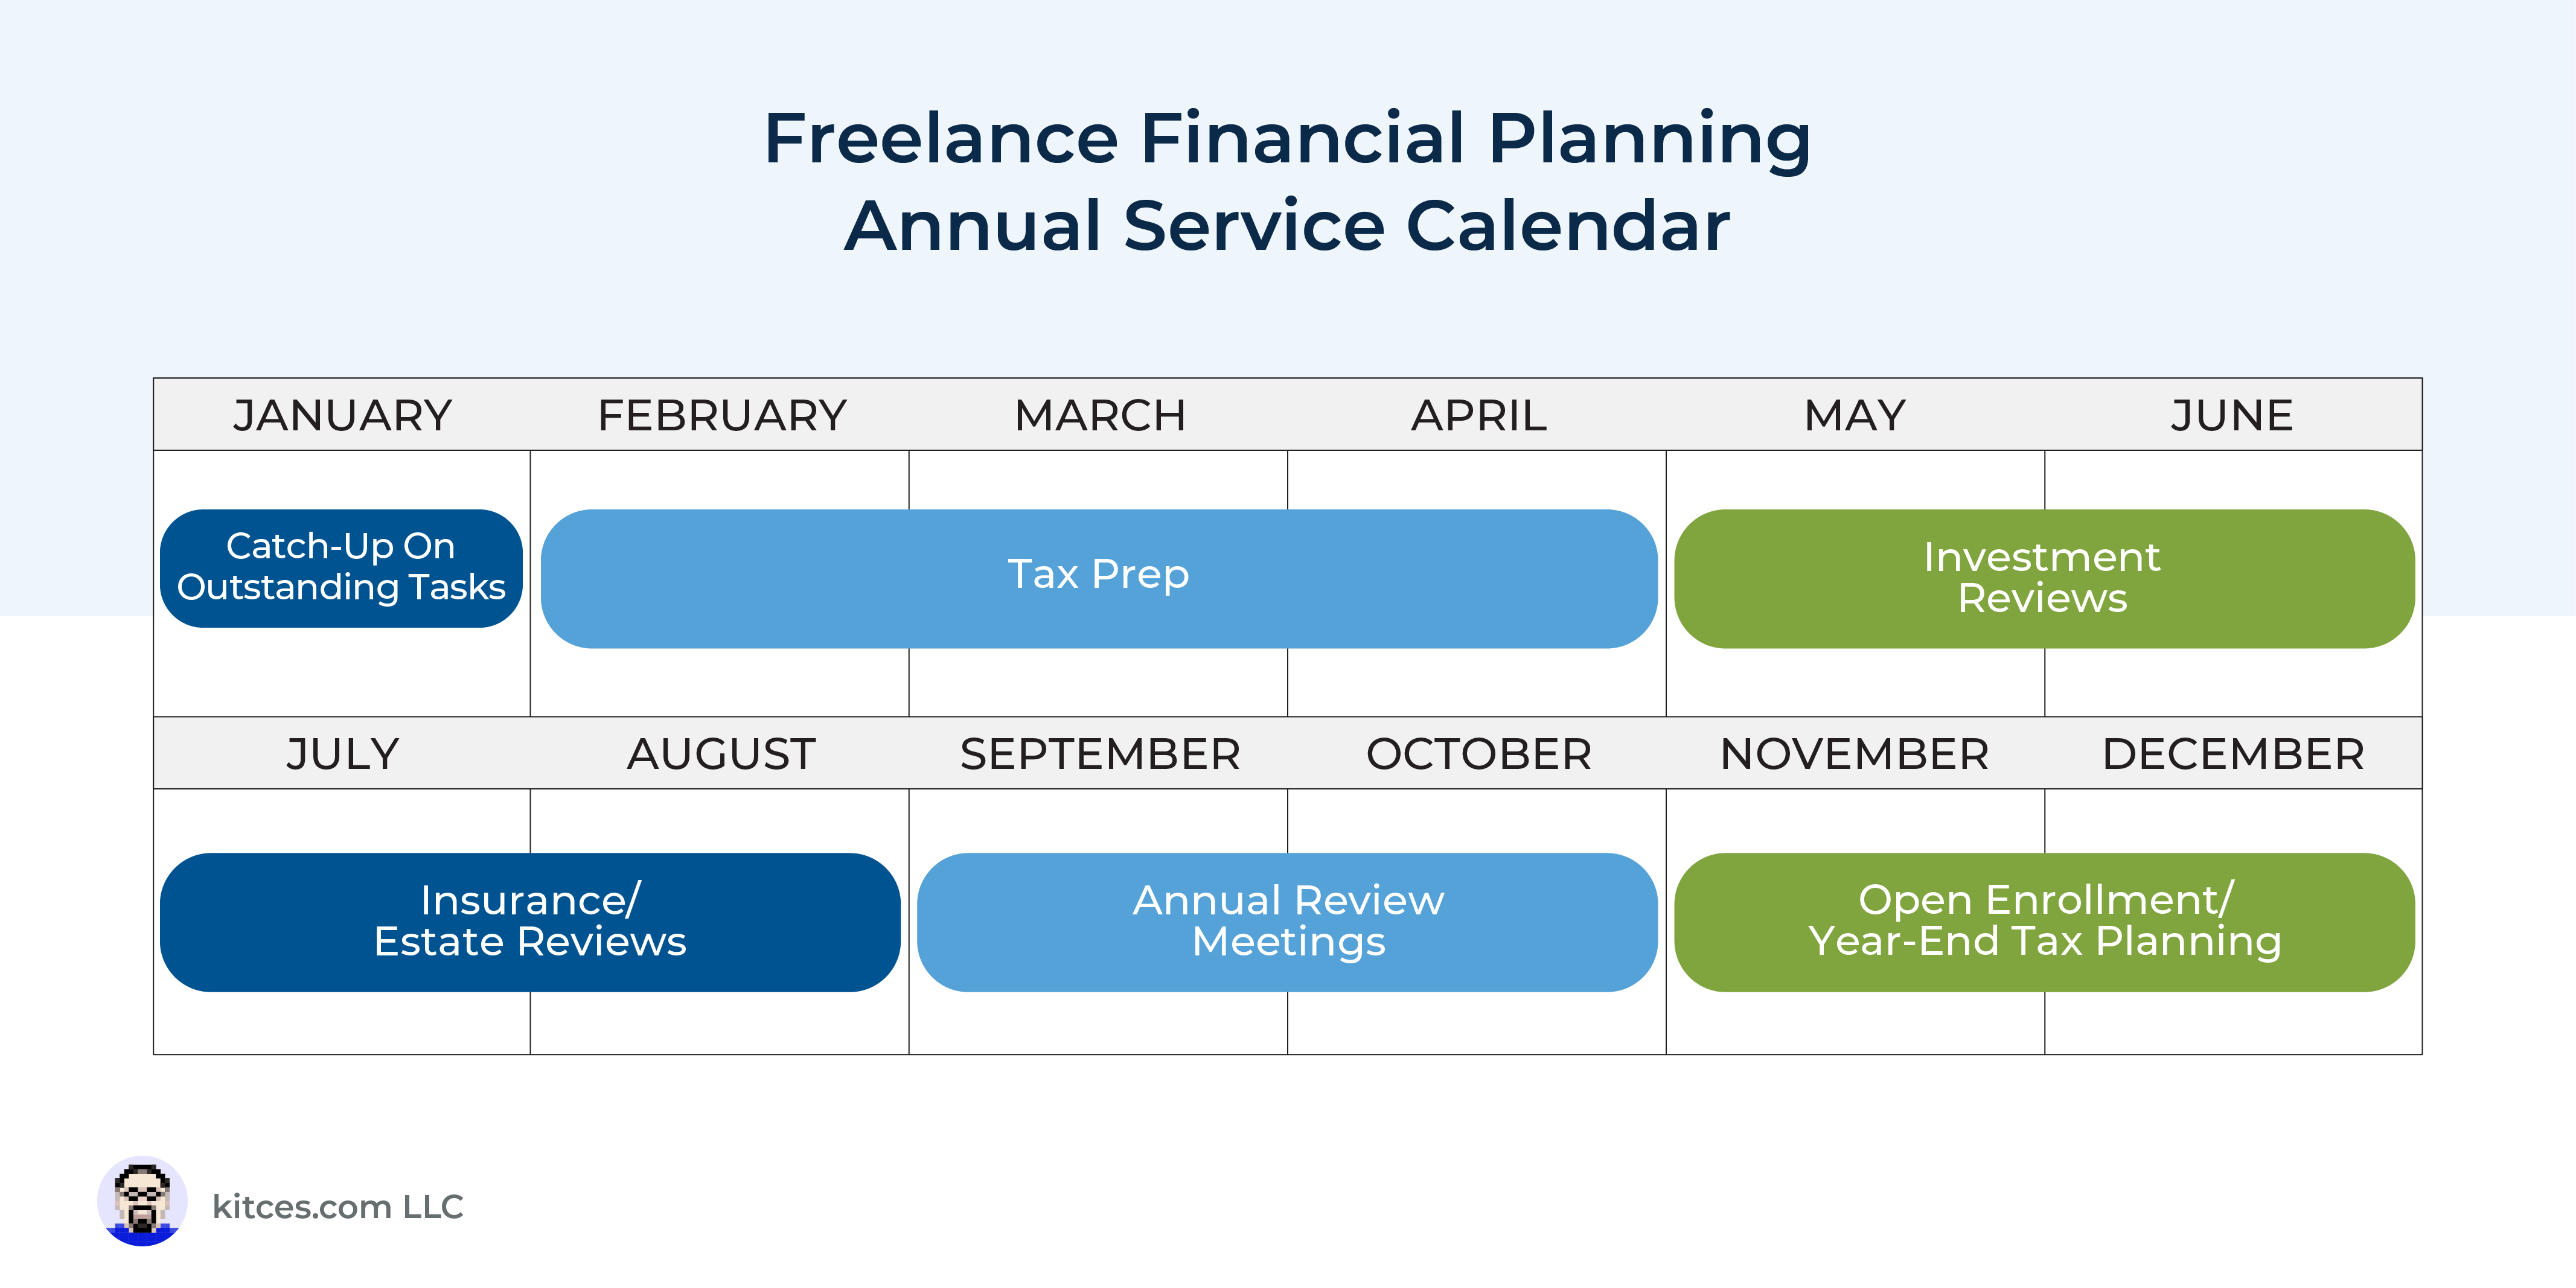
Task: Select the MARCH month header
Action: pos(1100,415)
